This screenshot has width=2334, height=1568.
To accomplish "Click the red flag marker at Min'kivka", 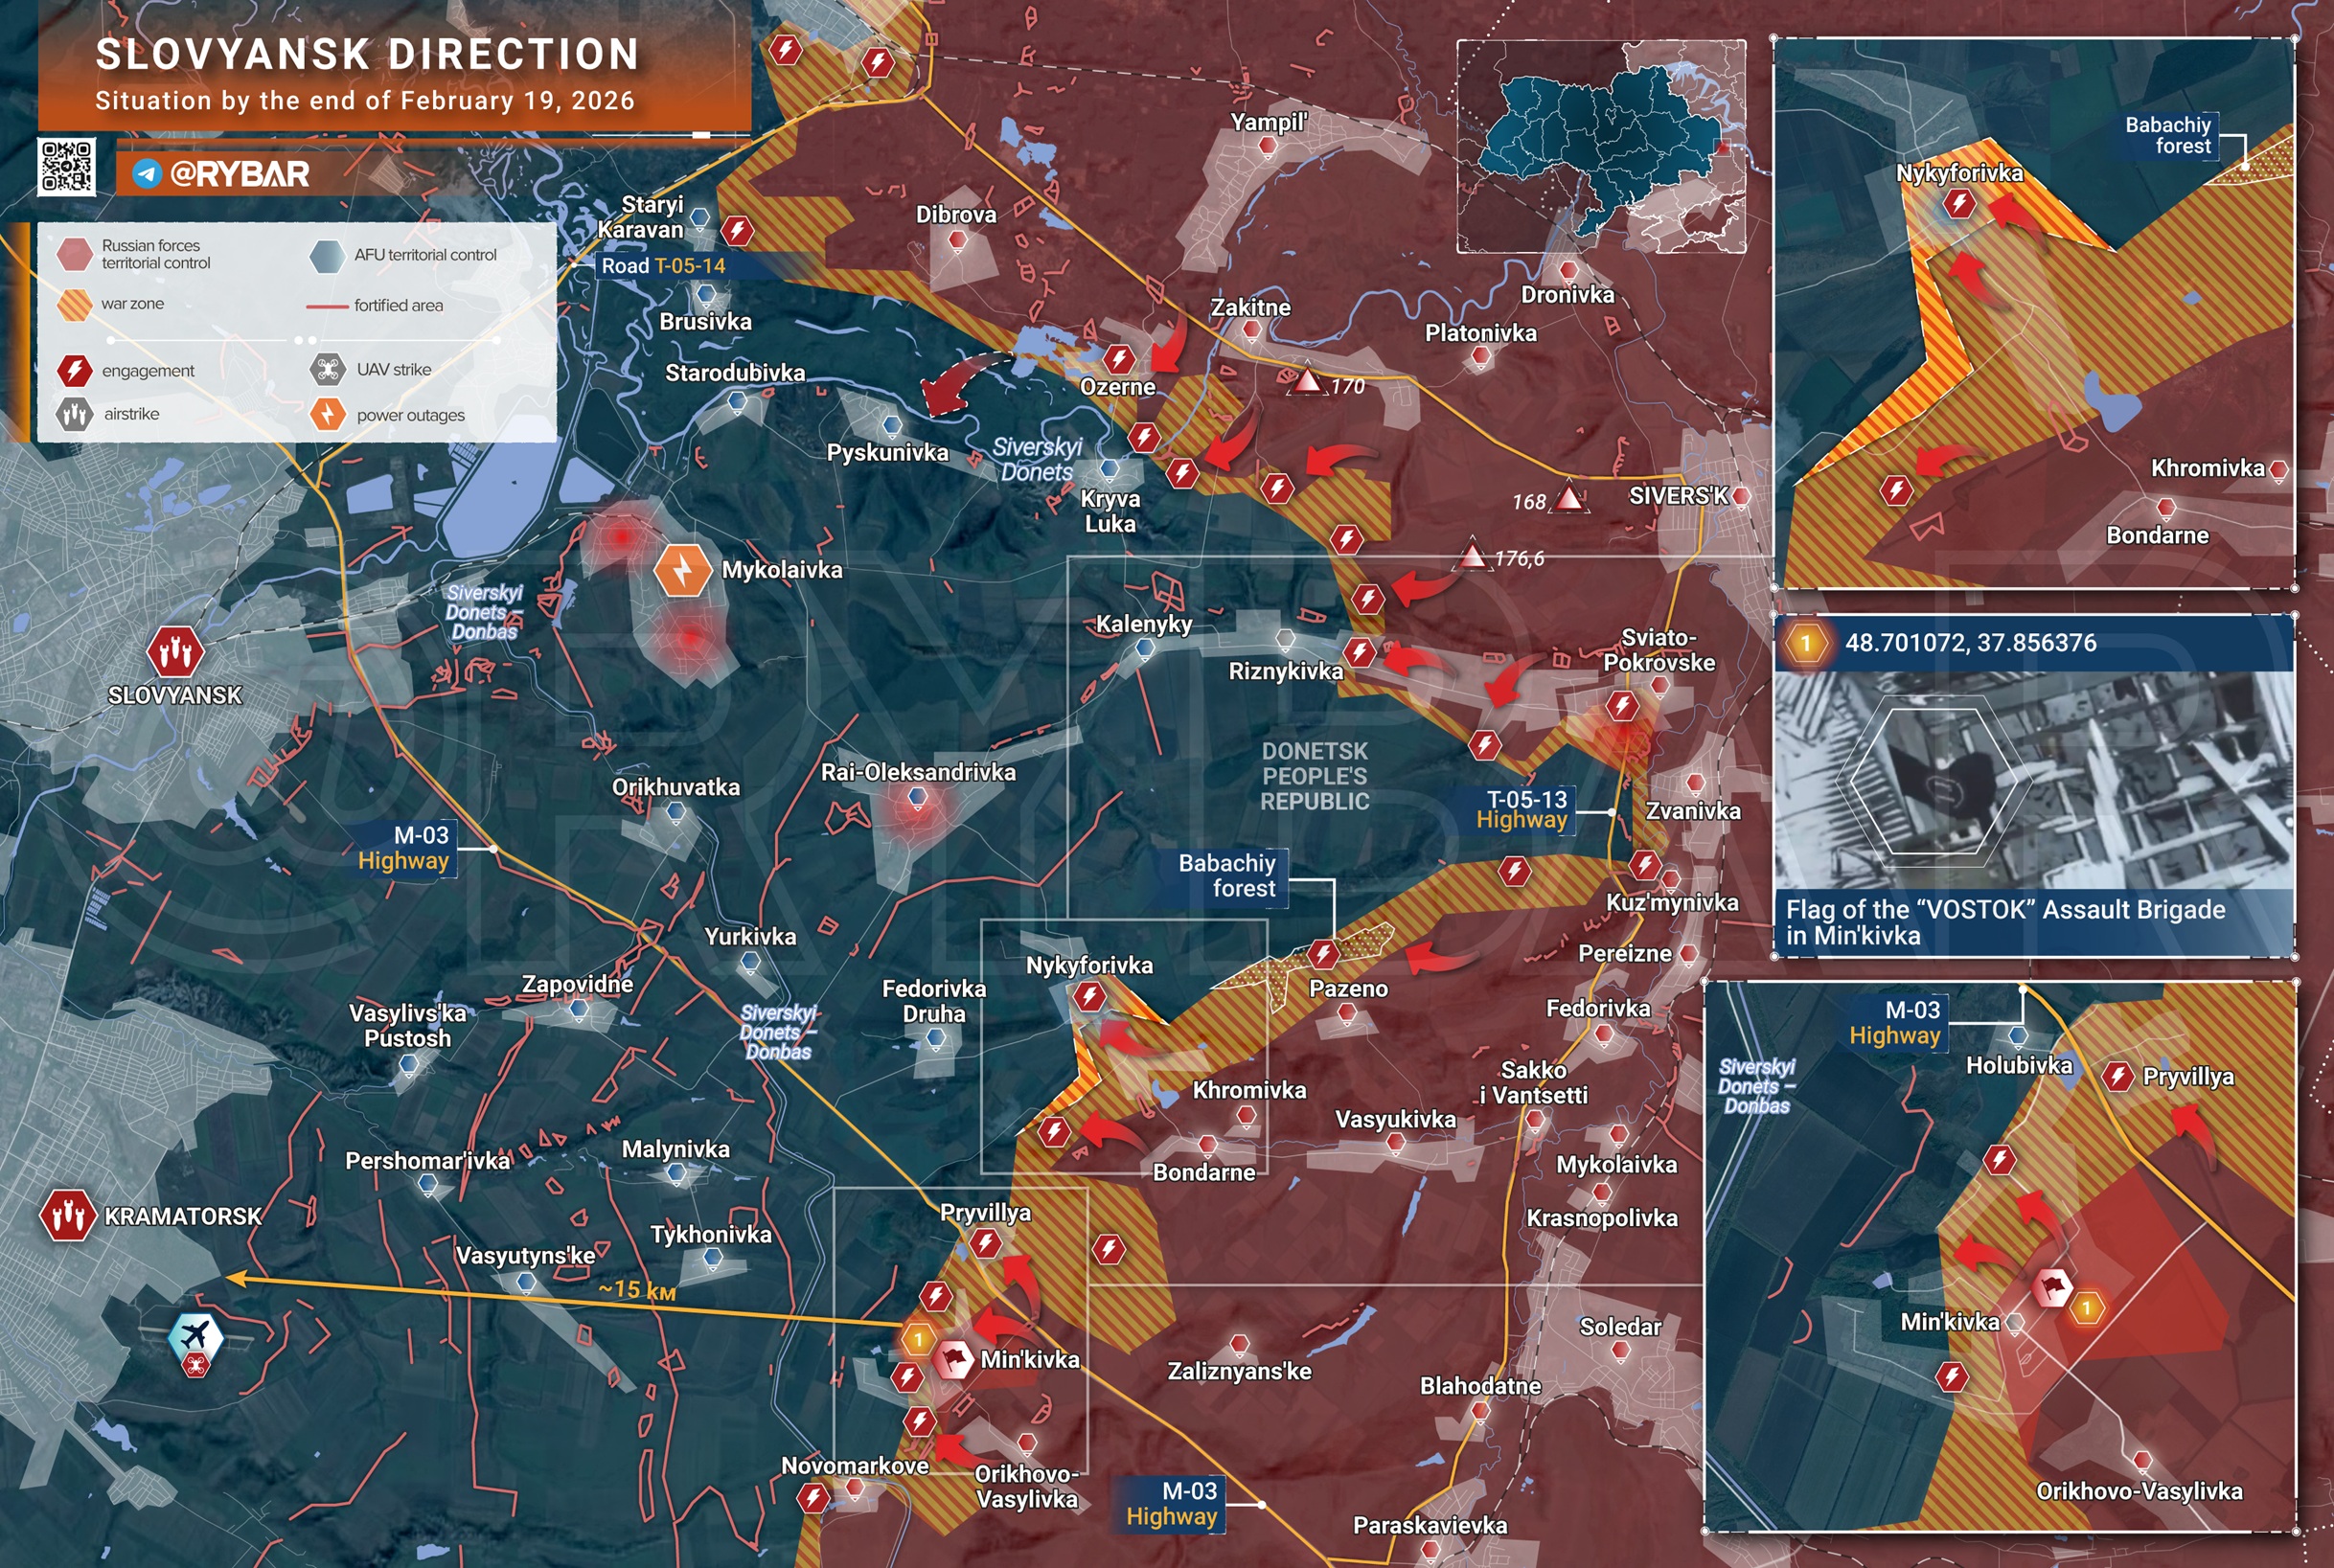I will (953, 1359).
